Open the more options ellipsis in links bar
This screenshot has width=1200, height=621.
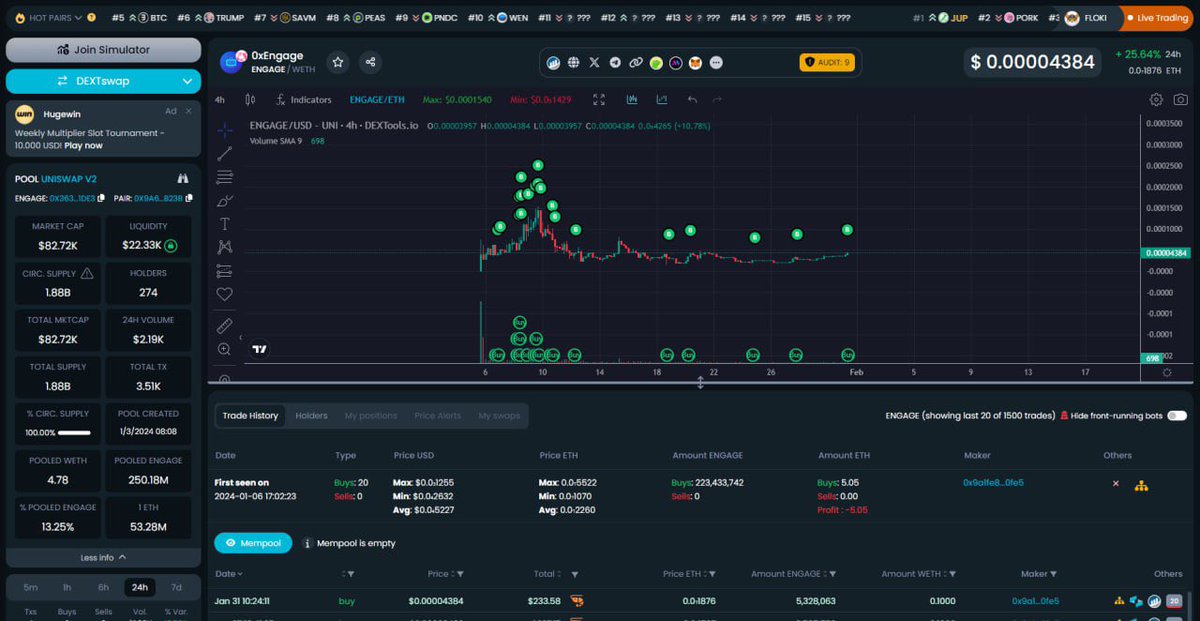(716, 62)
